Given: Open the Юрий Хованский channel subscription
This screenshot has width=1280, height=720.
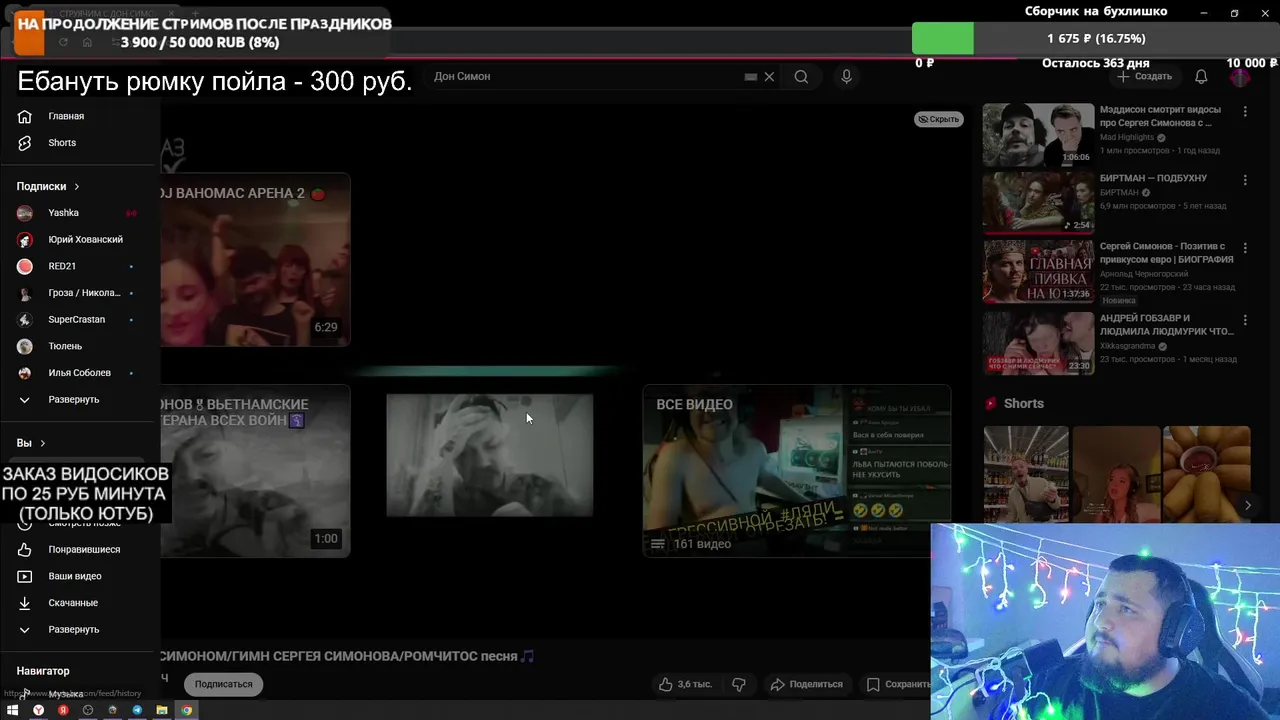Looking at the screenshot, I should coord(80,240).
